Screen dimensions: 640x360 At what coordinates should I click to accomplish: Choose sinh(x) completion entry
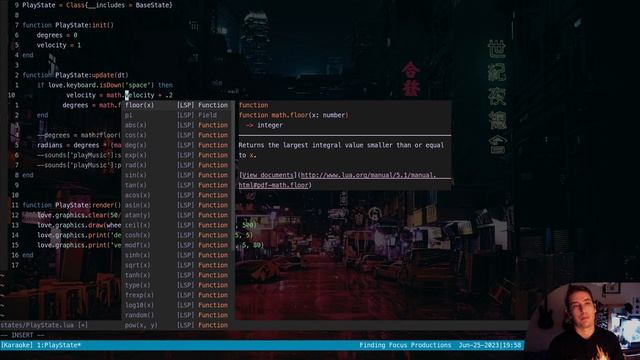[x=178, y=255]
